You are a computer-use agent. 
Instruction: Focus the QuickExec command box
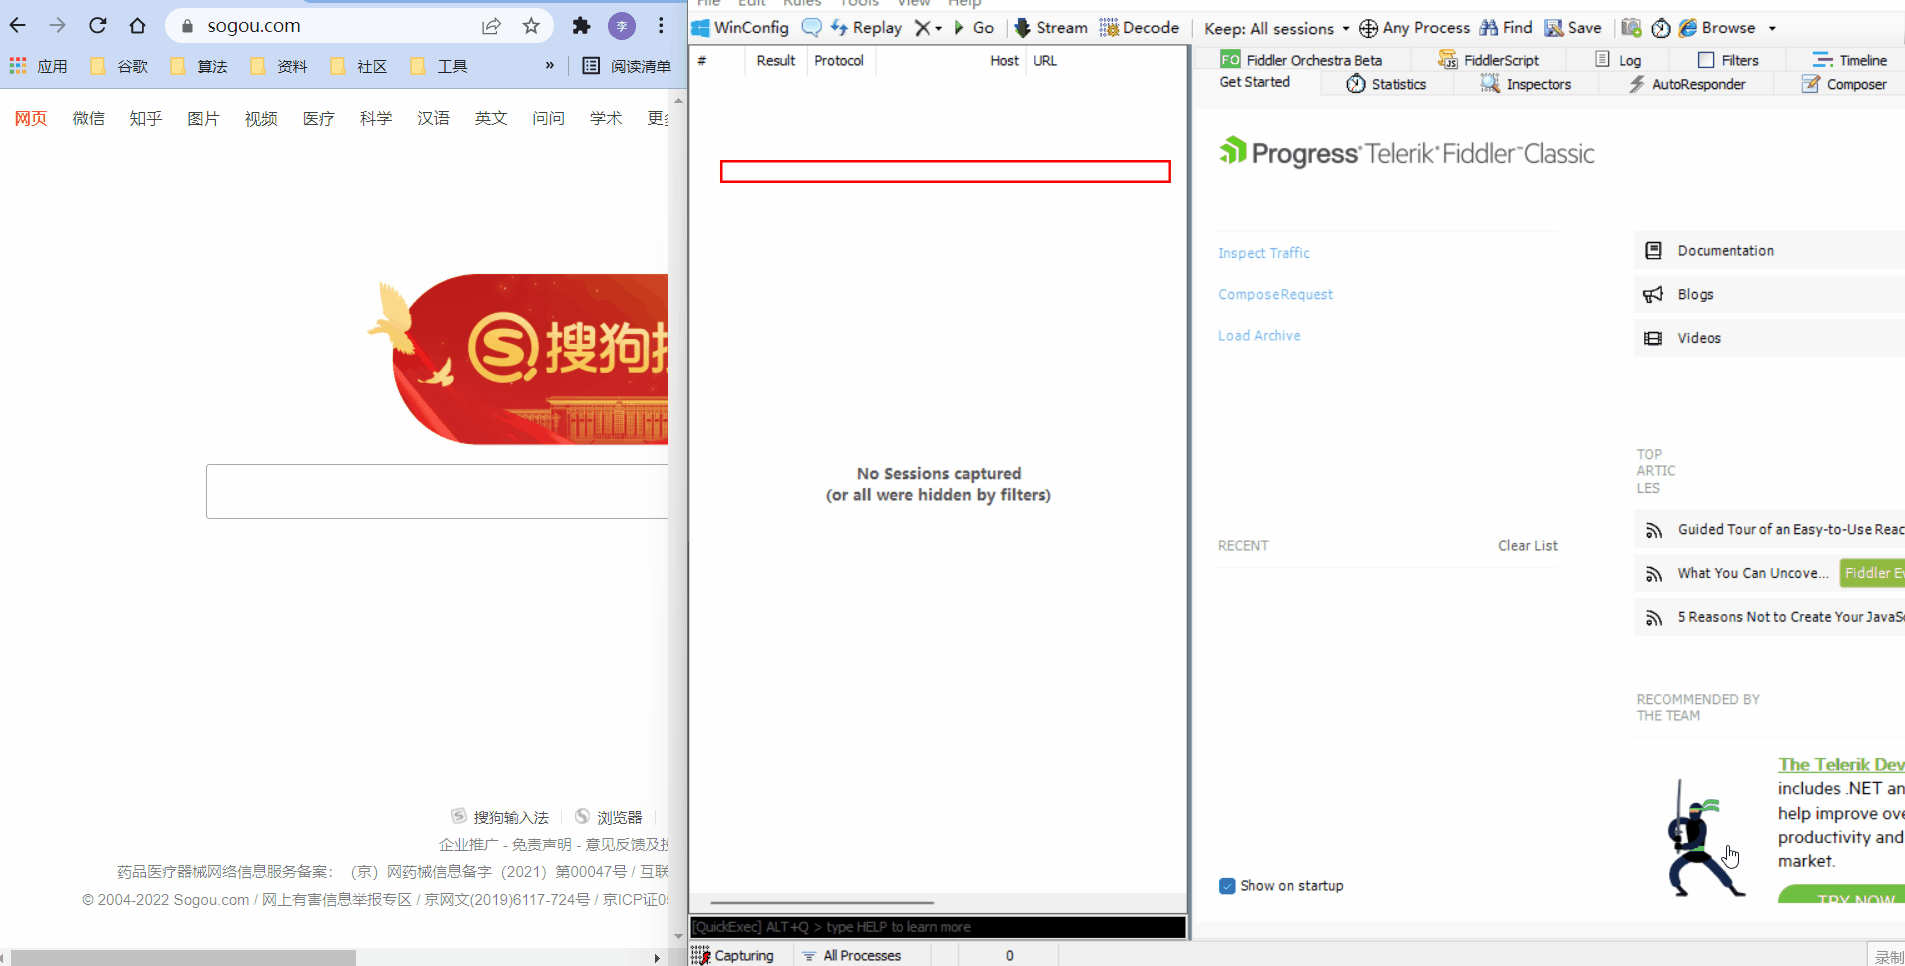[x=938, y=927]
